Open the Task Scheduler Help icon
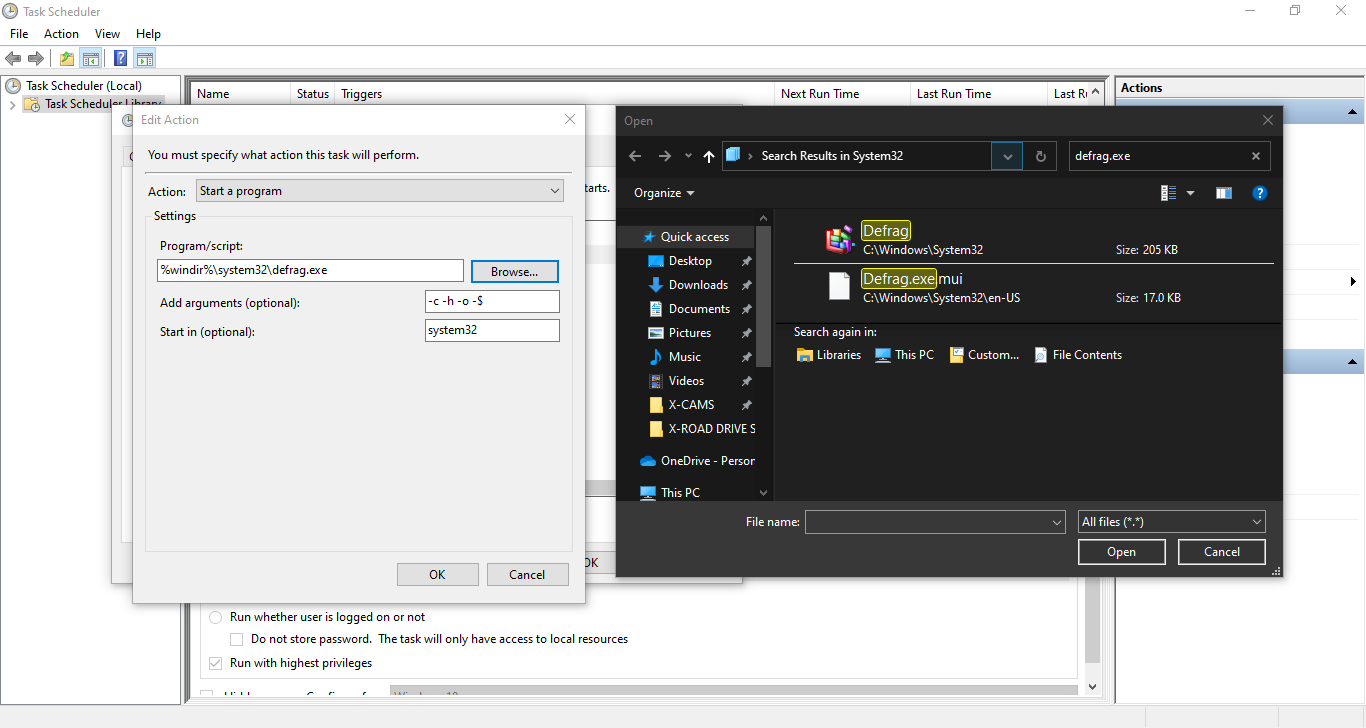The width and height of the screenshot is (1366, 728). [x=120, y=57]
